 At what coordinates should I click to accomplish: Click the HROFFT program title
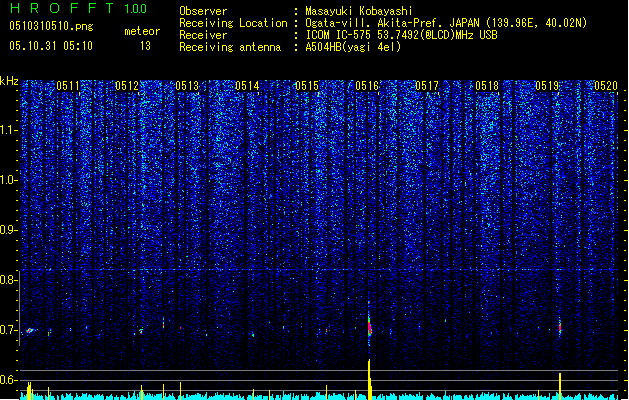[x=62, y=8]
